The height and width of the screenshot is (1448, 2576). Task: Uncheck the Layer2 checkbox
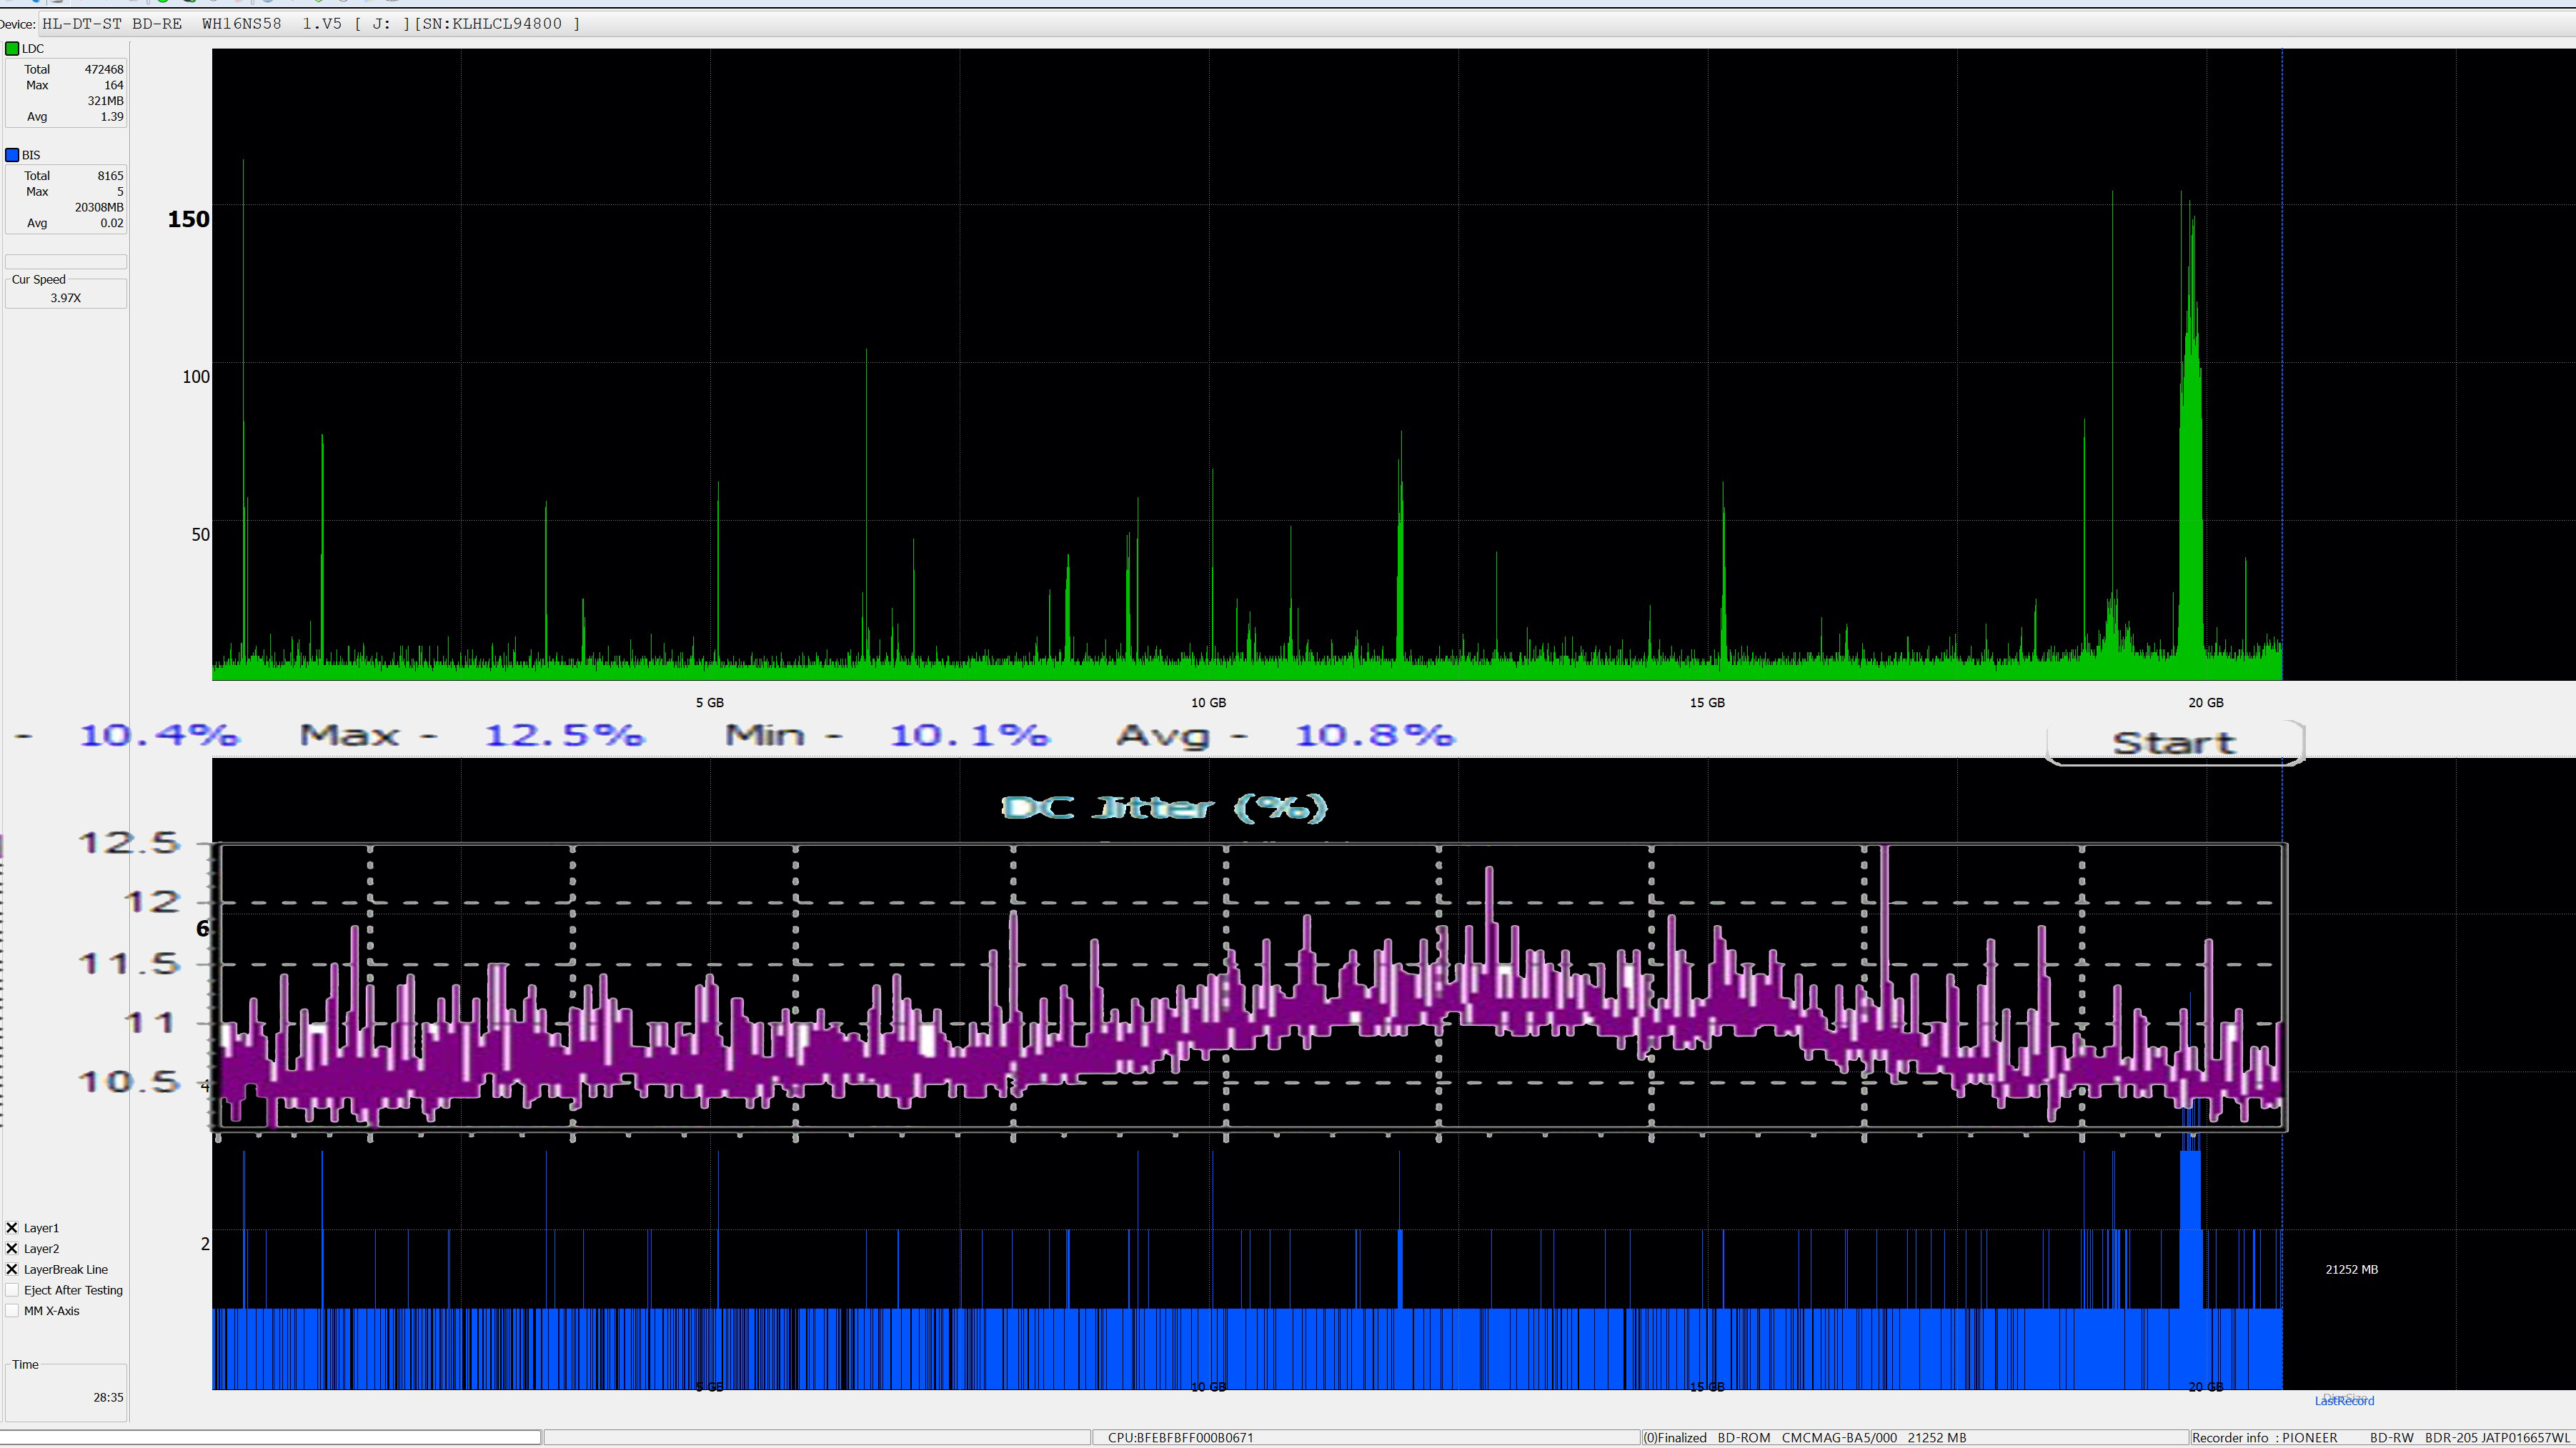coord(12,1249)
